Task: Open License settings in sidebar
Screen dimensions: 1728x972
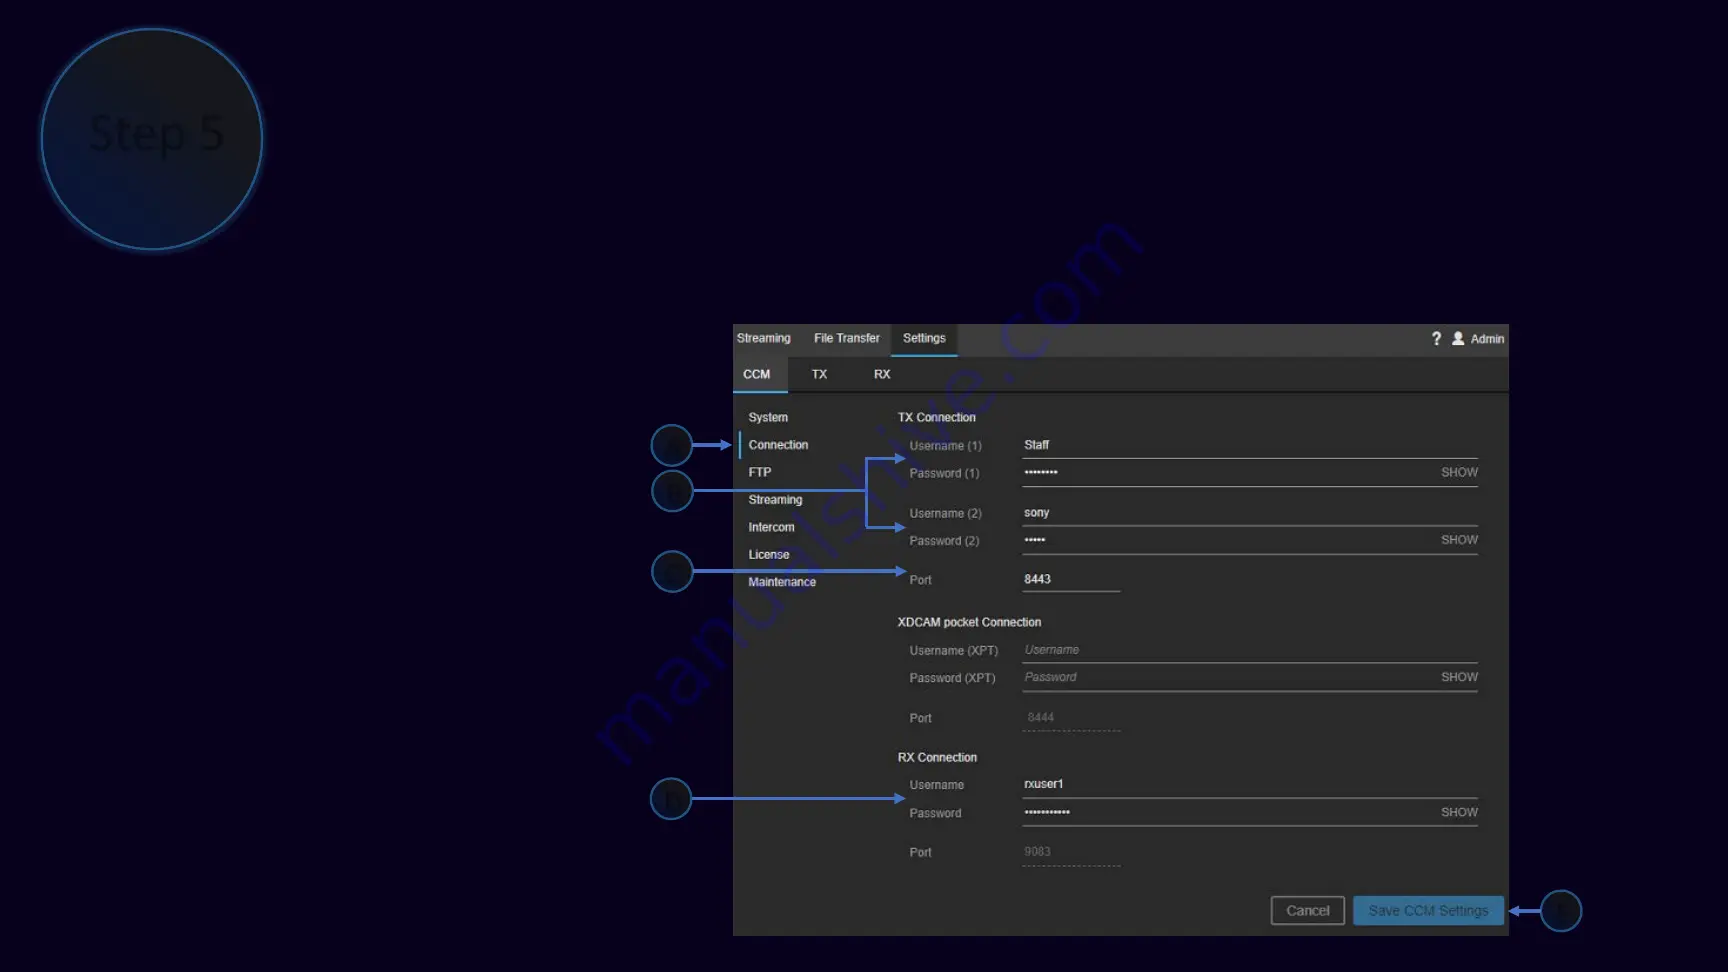Action: click(769, 555)
